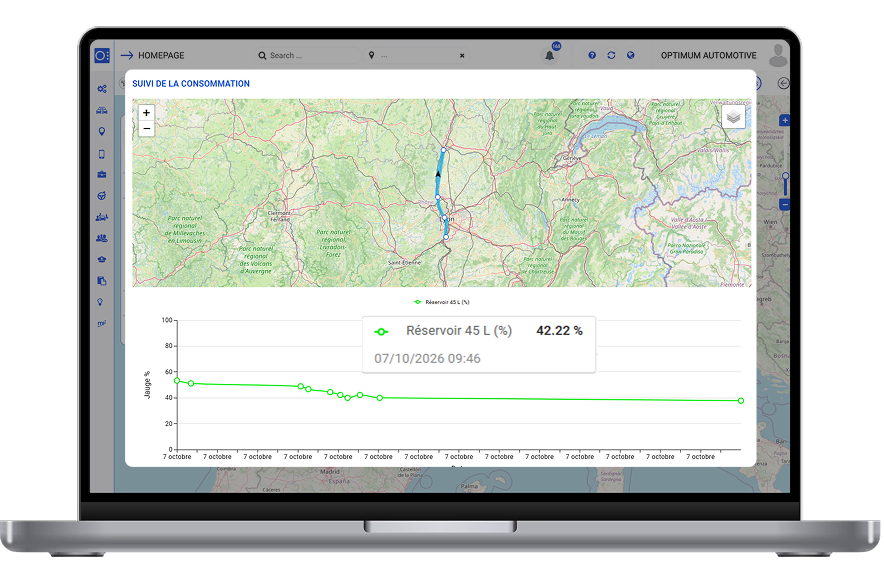Clear the address field with x

[462, 55]
